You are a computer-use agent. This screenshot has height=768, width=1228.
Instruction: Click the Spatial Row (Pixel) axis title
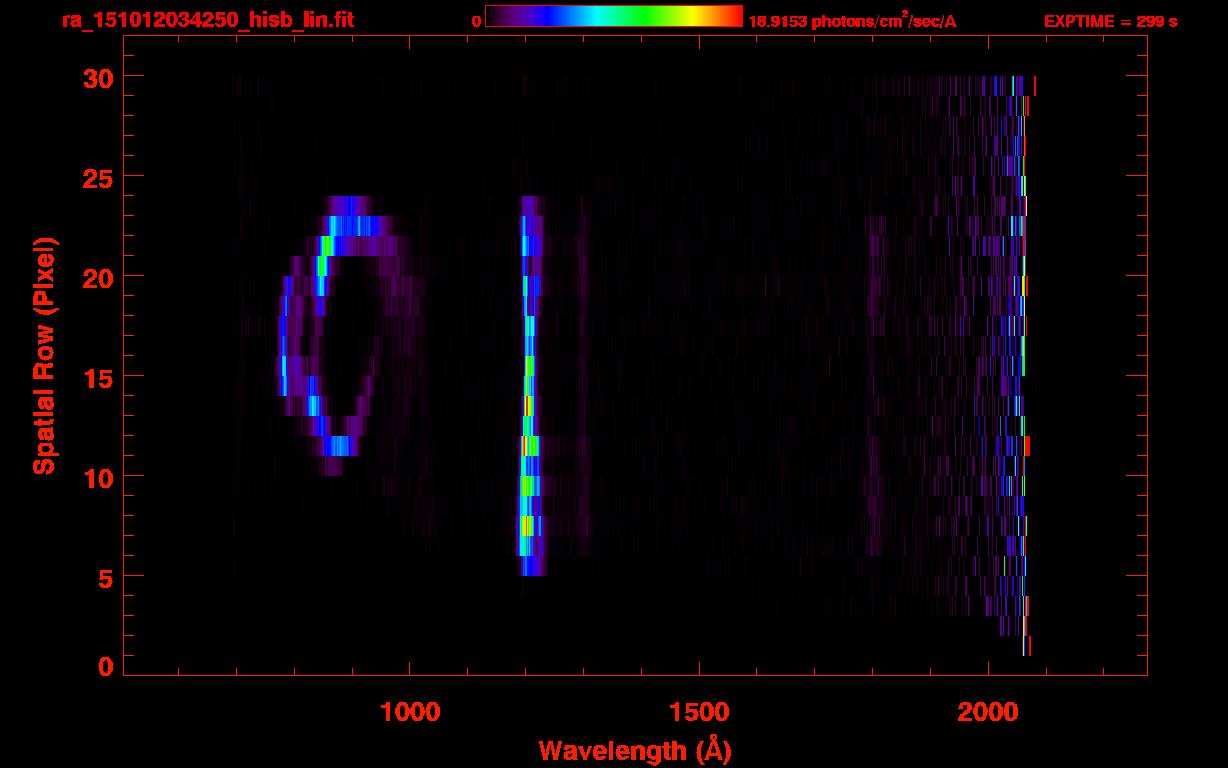click(44, 355)
